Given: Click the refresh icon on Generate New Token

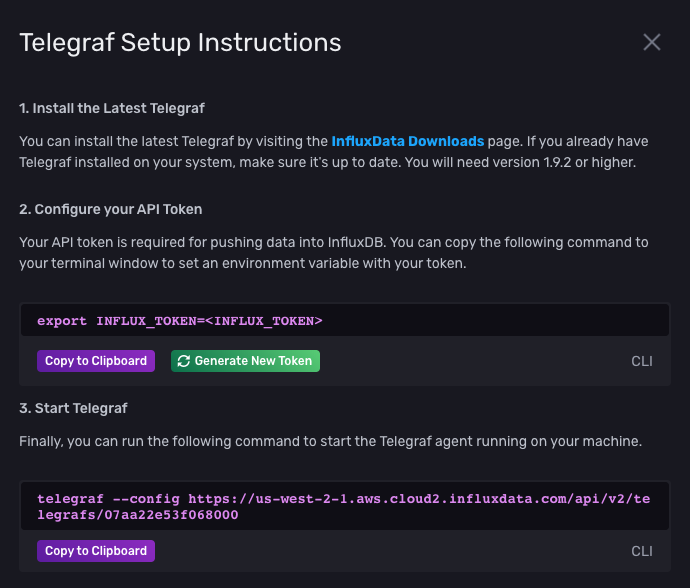Looking at the screenshot, I should (x=183, y=361).
